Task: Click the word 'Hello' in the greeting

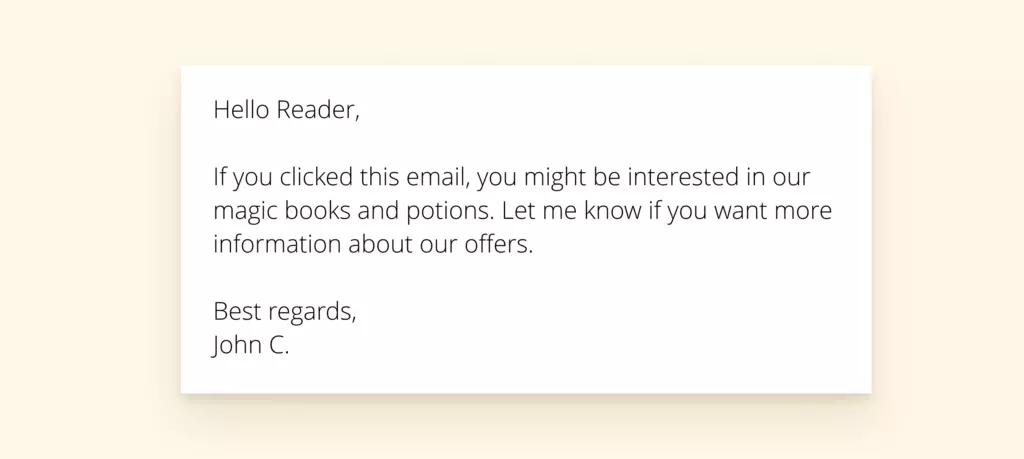Action: pyautogui.click(x=241, y=110)
